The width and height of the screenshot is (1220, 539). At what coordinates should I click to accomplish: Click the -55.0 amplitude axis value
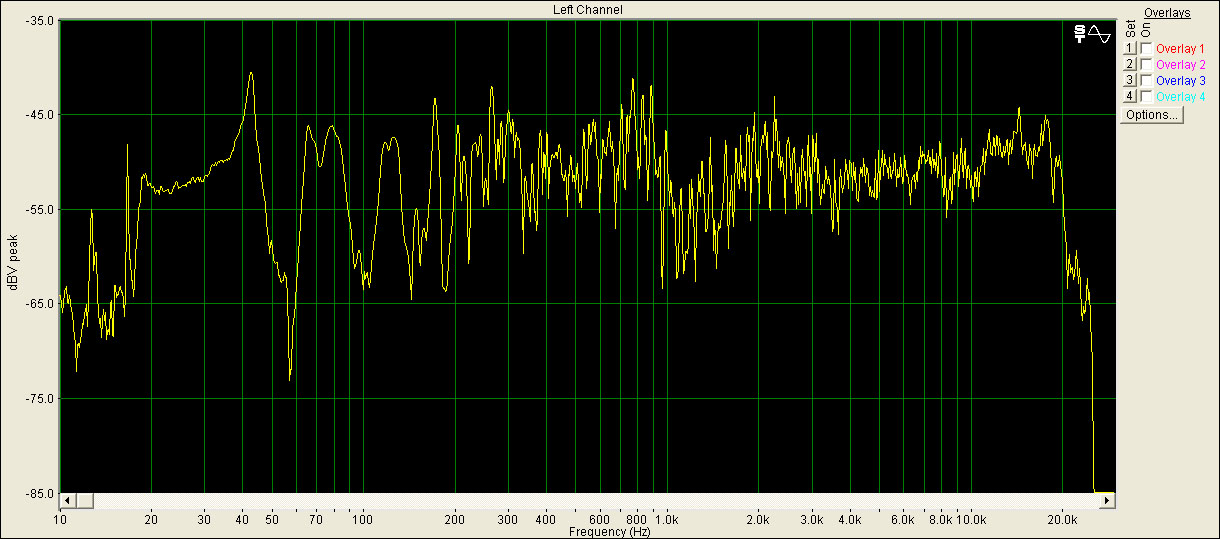[42, 209]
